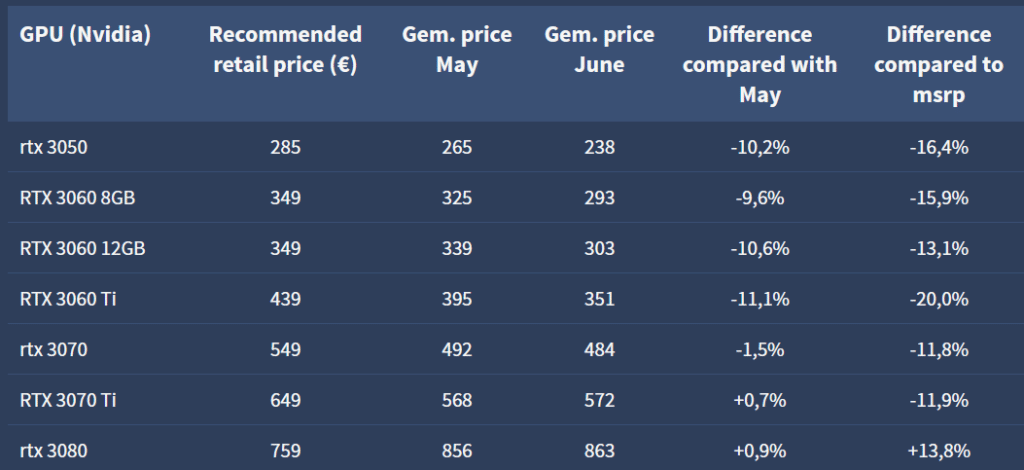Click the rtx 3070 row label
This screenshot has height=470, width=1024.
coord(53,350)
